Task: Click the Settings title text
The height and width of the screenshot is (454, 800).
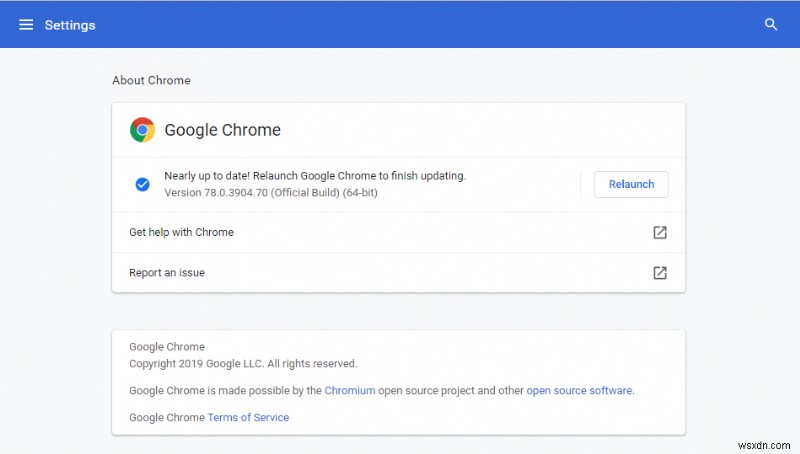Action: [70, 25]
